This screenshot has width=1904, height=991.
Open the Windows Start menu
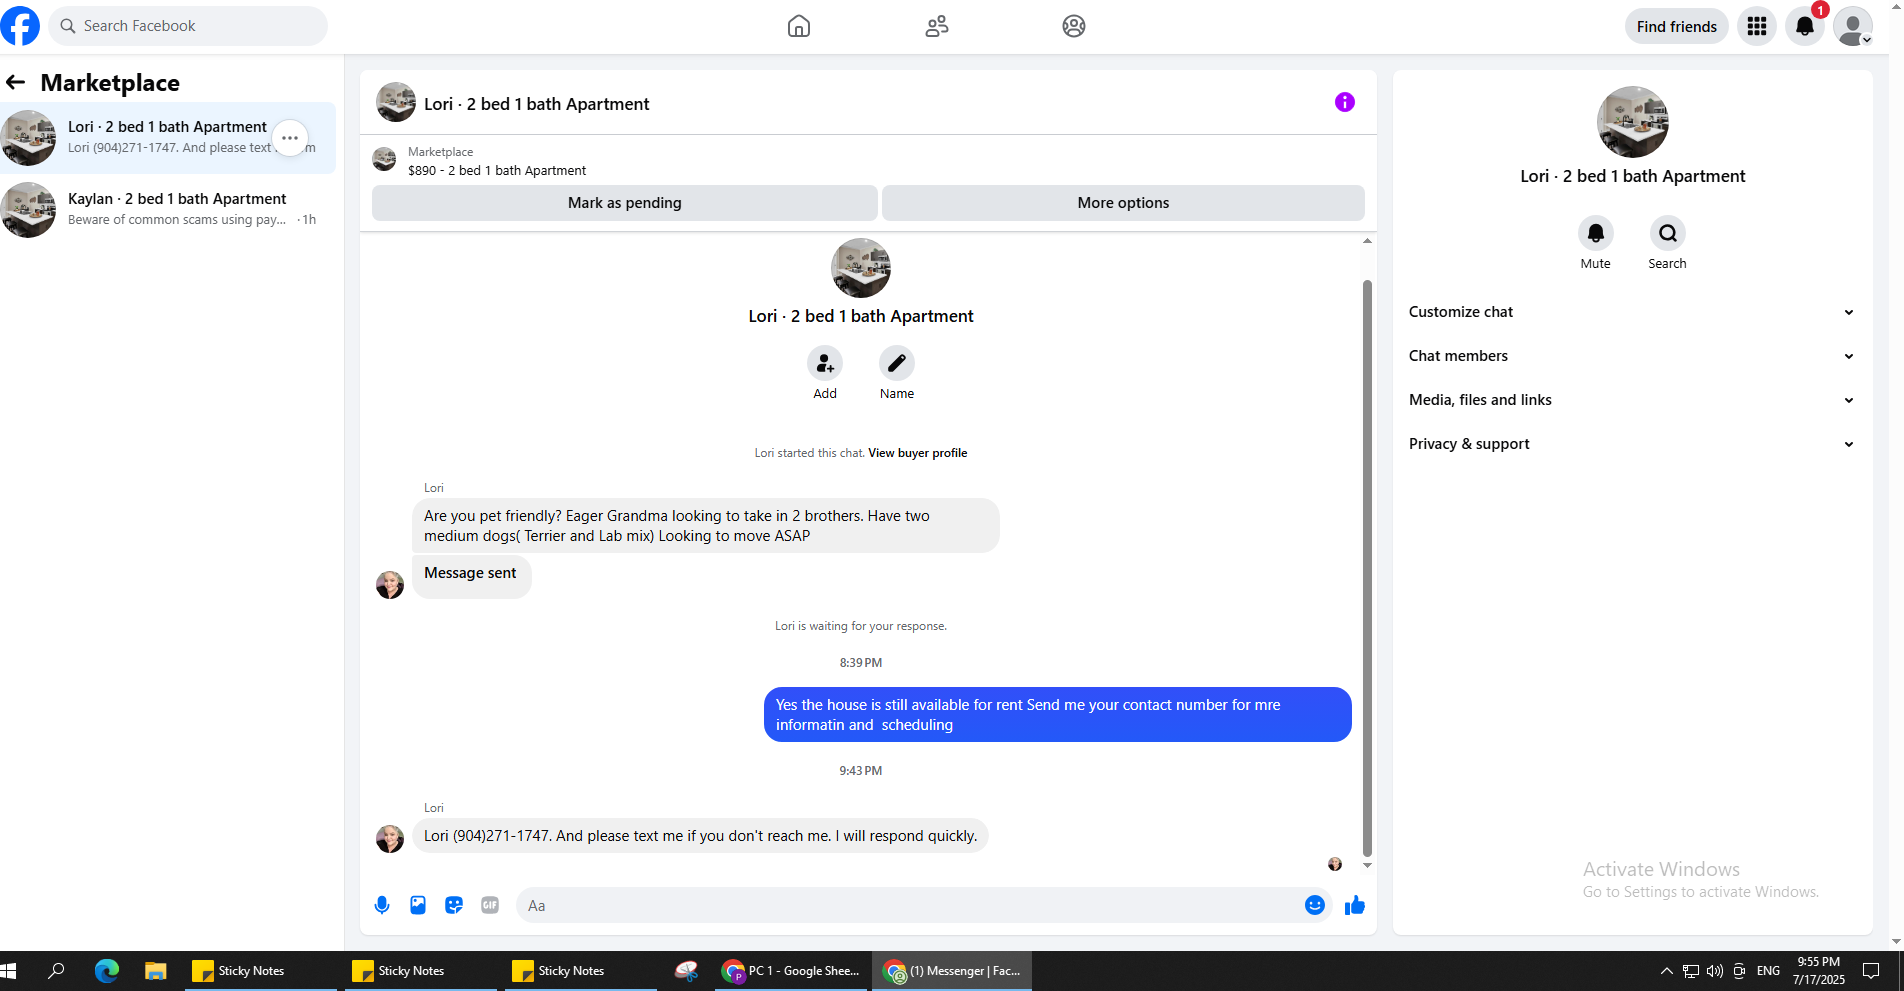pos(9,970)
